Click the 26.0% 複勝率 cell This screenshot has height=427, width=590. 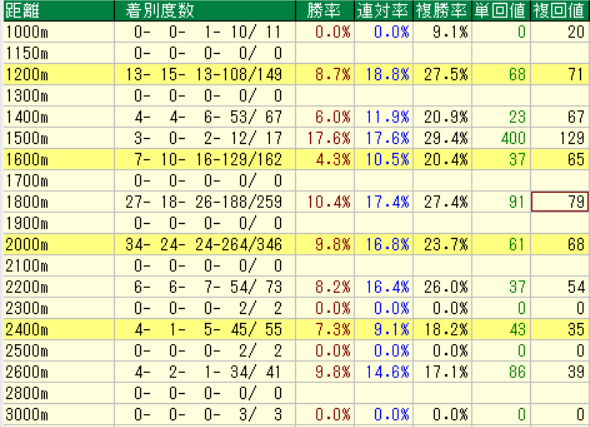[x=442, y=287]
